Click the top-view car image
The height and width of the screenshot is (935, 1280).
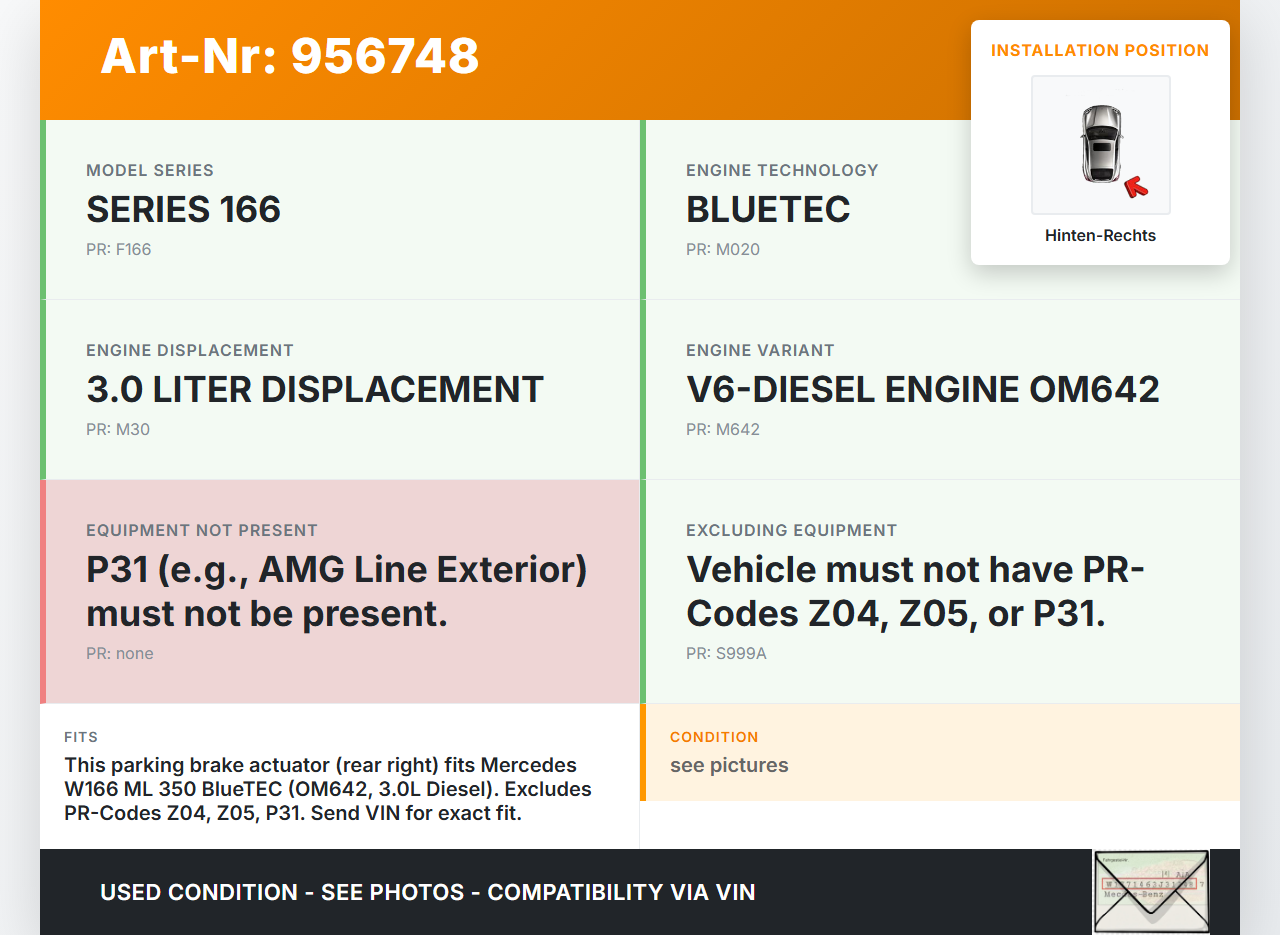pyautogui.click(x=1100, y=144)
